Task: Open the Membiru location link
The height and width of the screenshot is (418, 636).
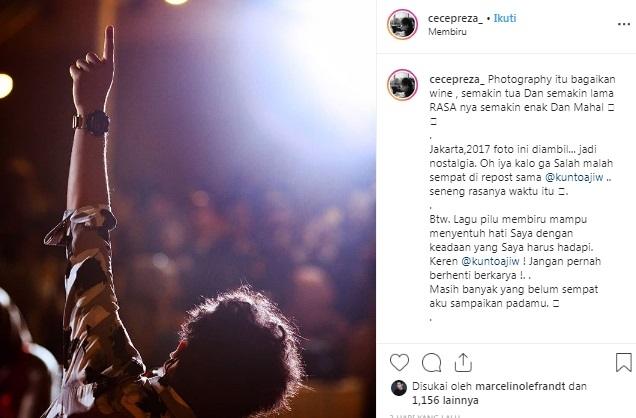Action: [447, 32]
